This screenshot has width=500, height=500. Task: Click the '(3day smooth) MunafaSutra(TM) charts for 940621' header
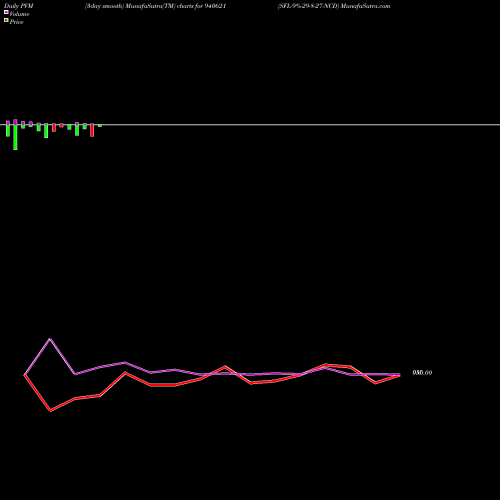(156, 6)
